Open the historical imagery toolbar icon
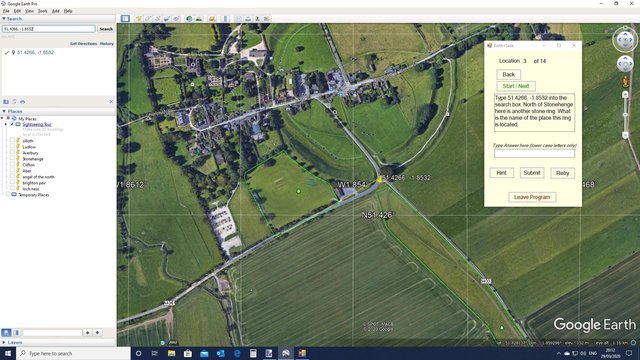This screenshot has width=640, height=360. [x=189, y=19]
